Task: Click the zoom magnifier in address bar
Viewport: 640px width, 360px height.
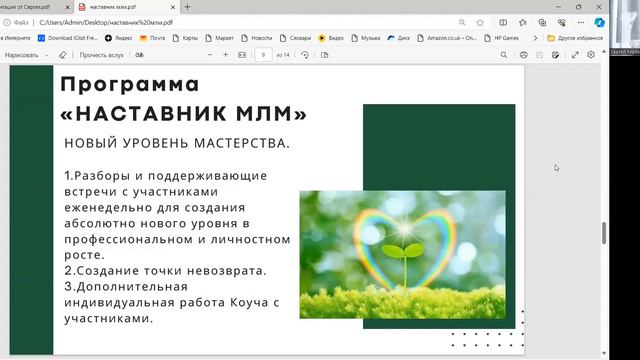Action: [462, 22]
